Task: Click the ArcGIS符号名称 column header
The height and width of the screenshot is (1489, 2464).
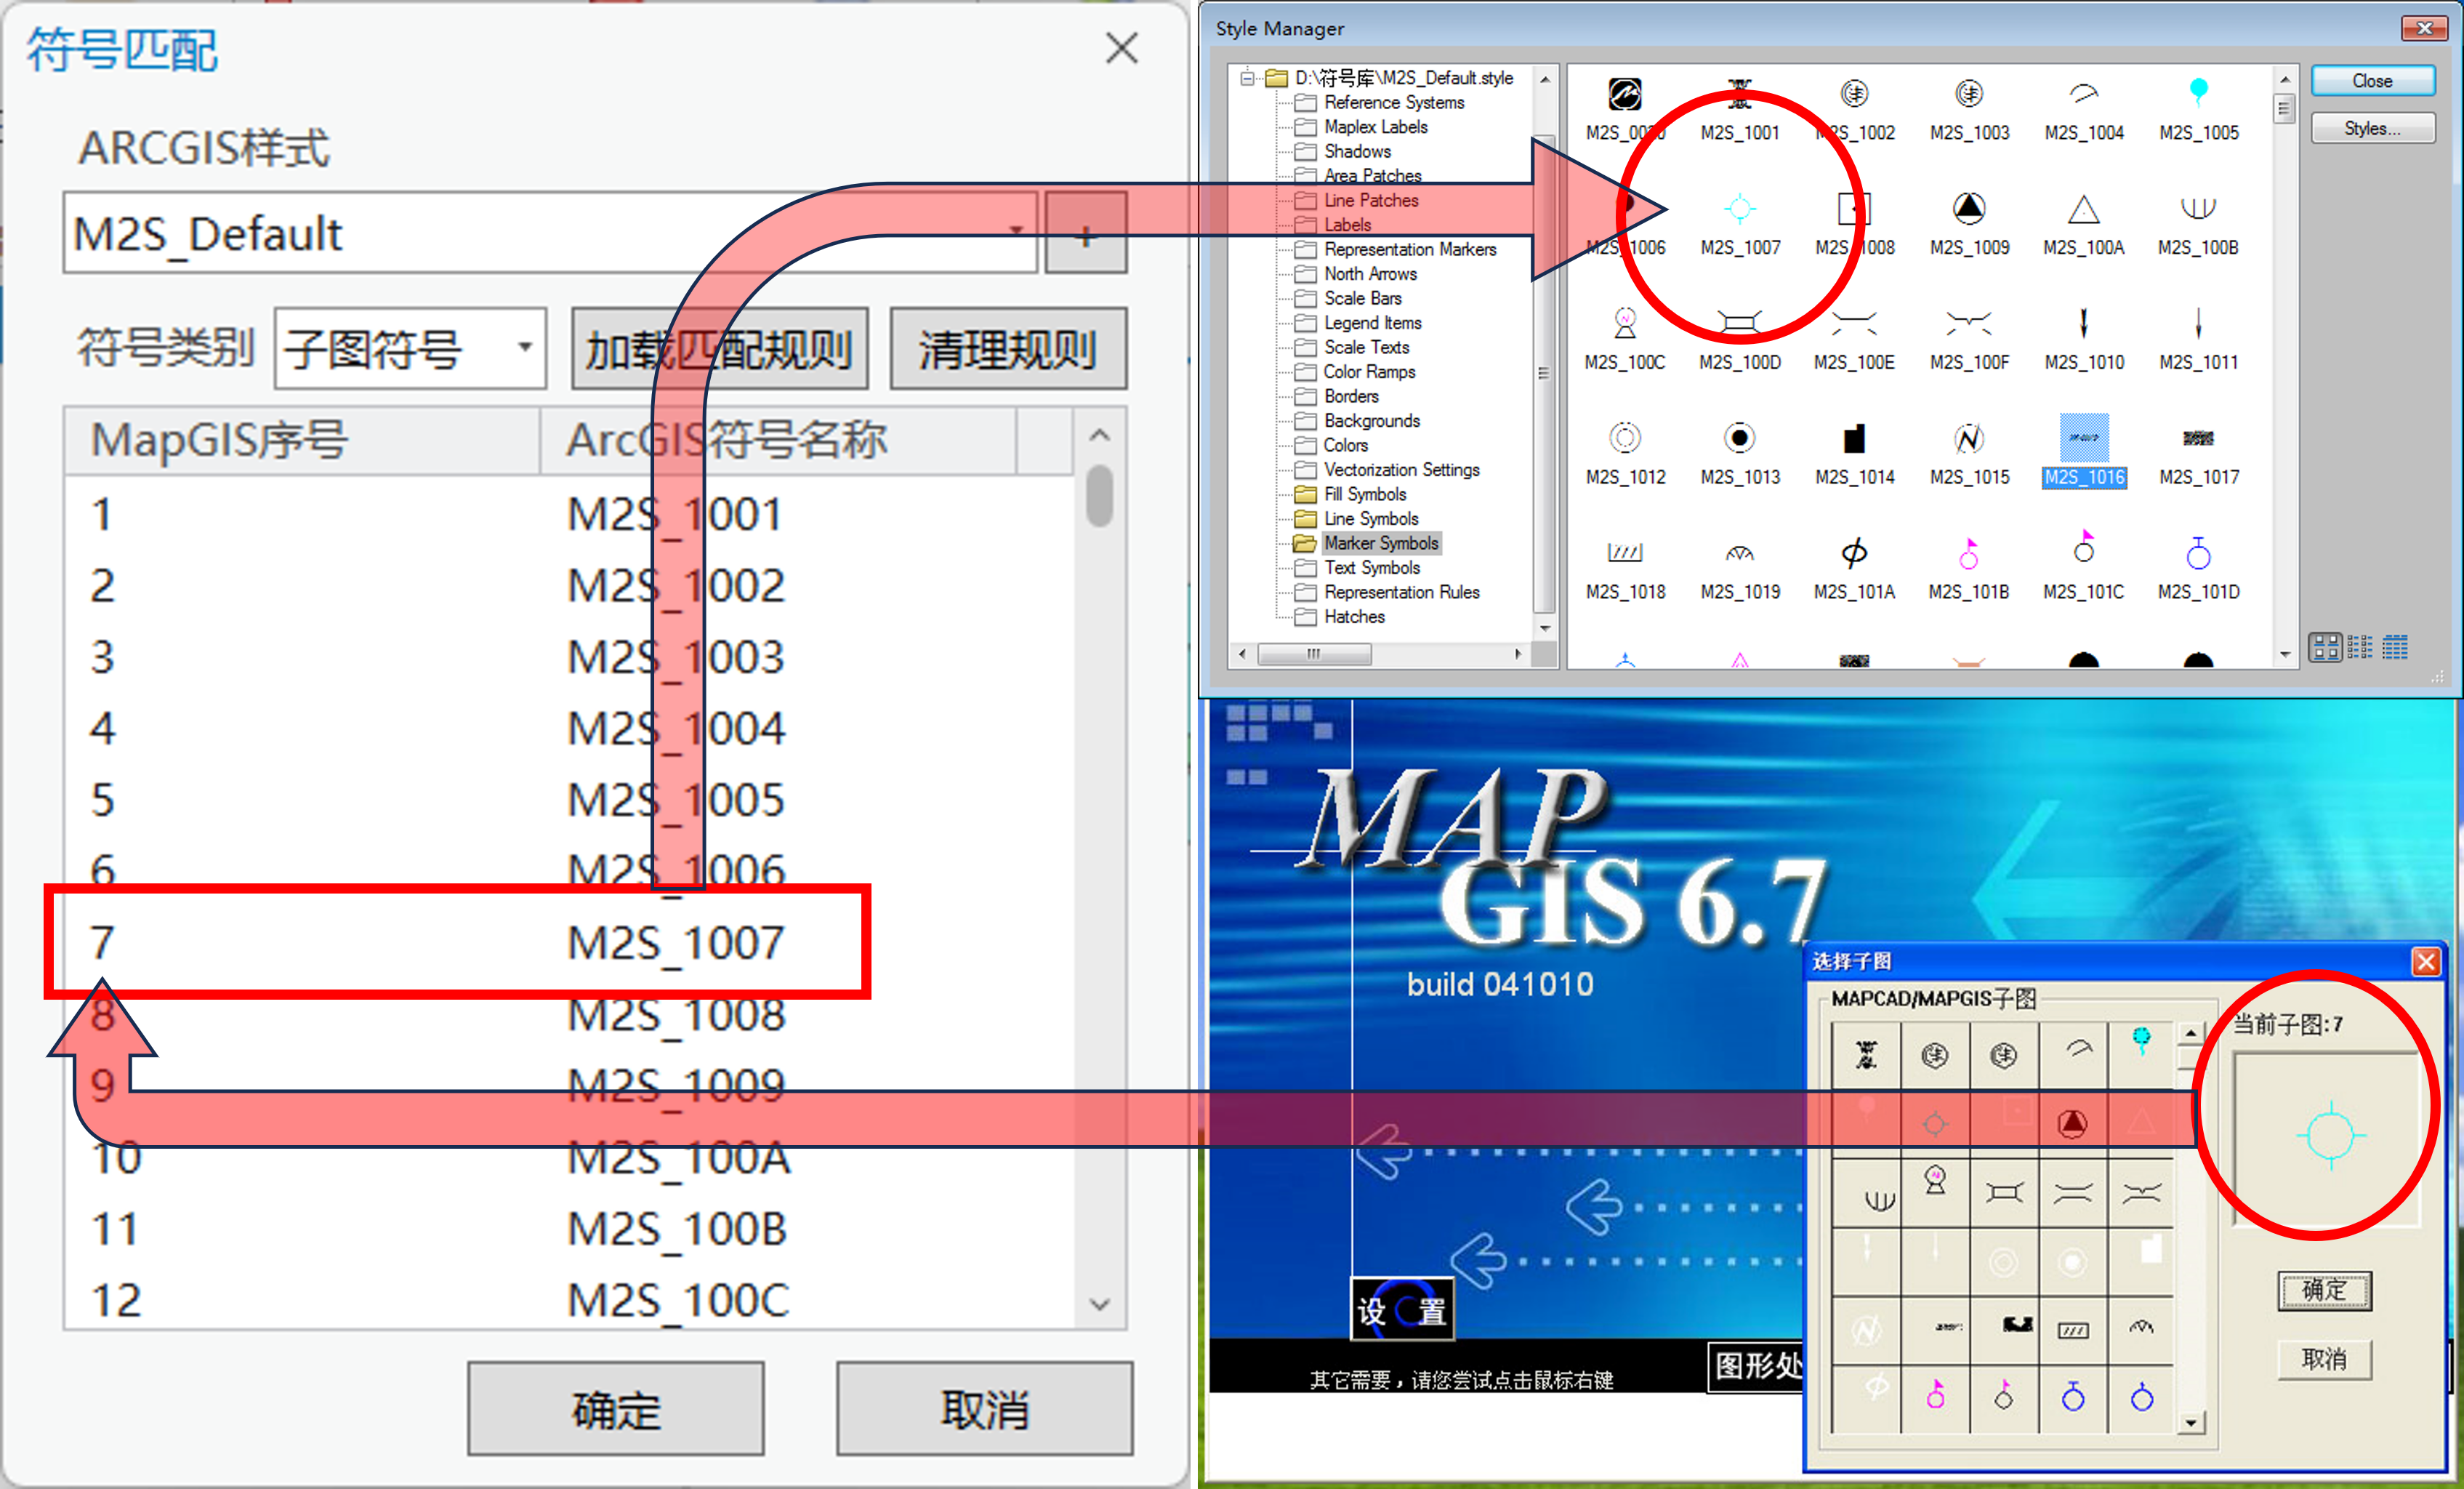Action: pos(779,440)
